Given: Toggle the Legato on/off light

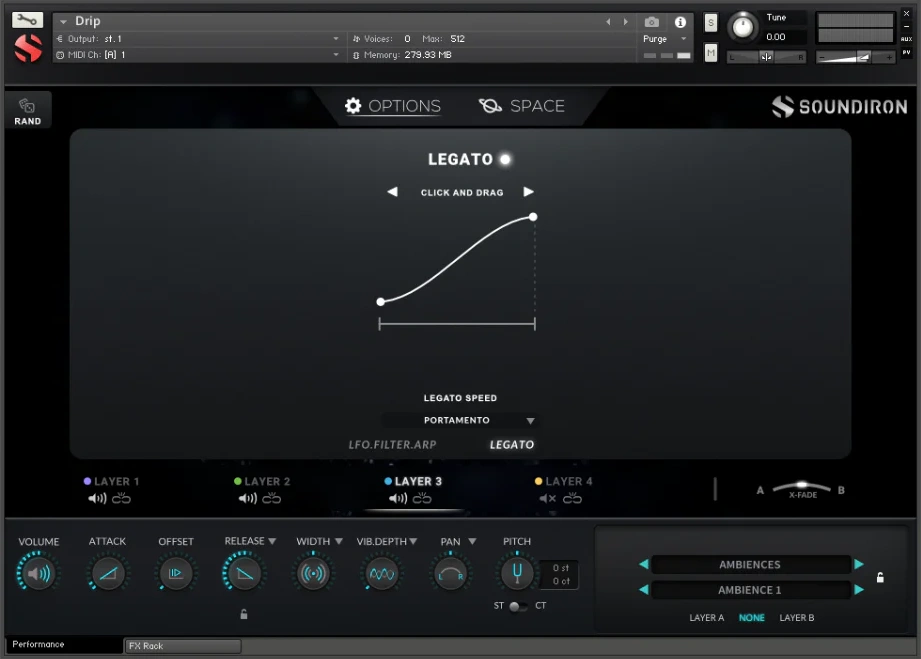Looking at the screenshot, I should point(505,158).
